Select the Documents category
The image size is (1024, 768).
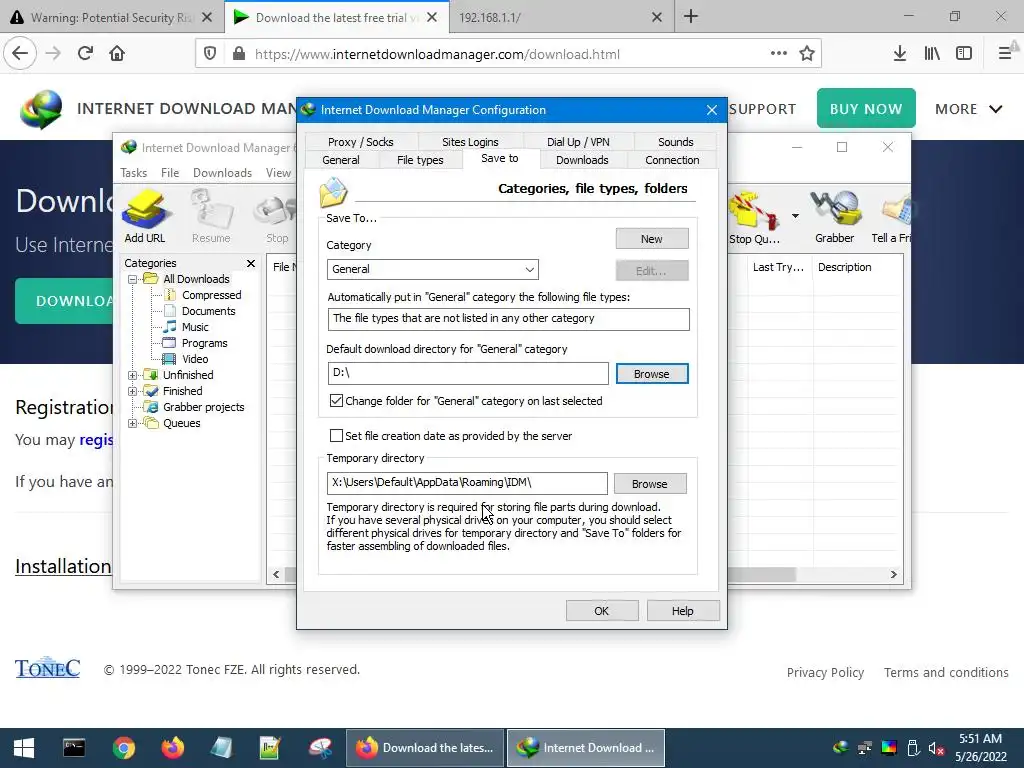(208, 311)
